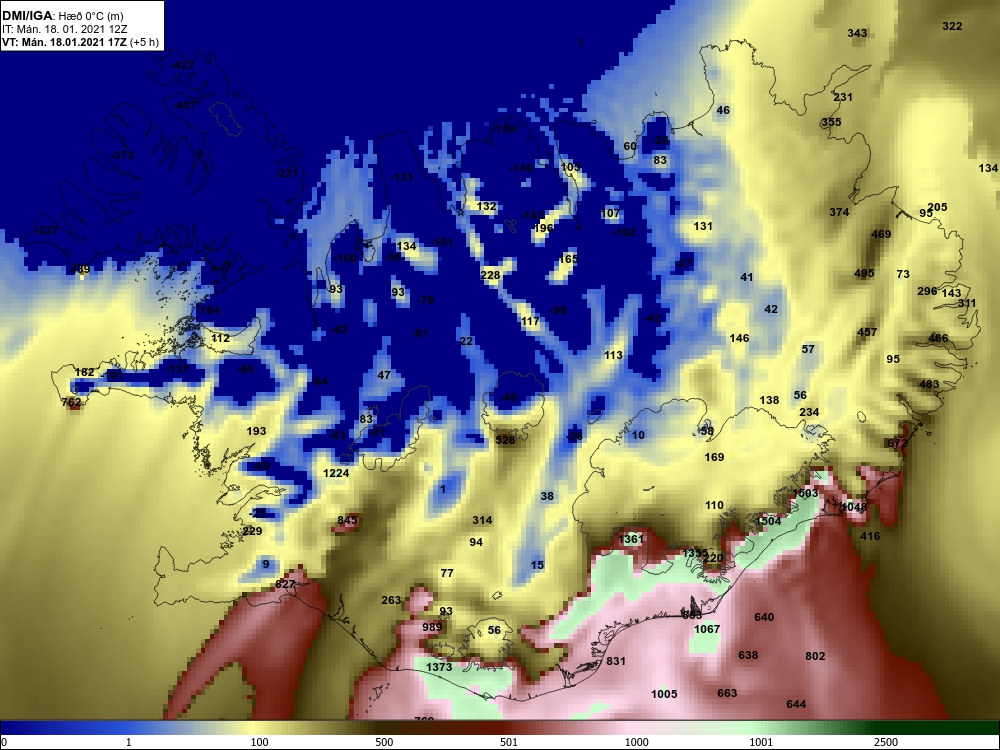Click the map value '1361'

coord(631,539)
